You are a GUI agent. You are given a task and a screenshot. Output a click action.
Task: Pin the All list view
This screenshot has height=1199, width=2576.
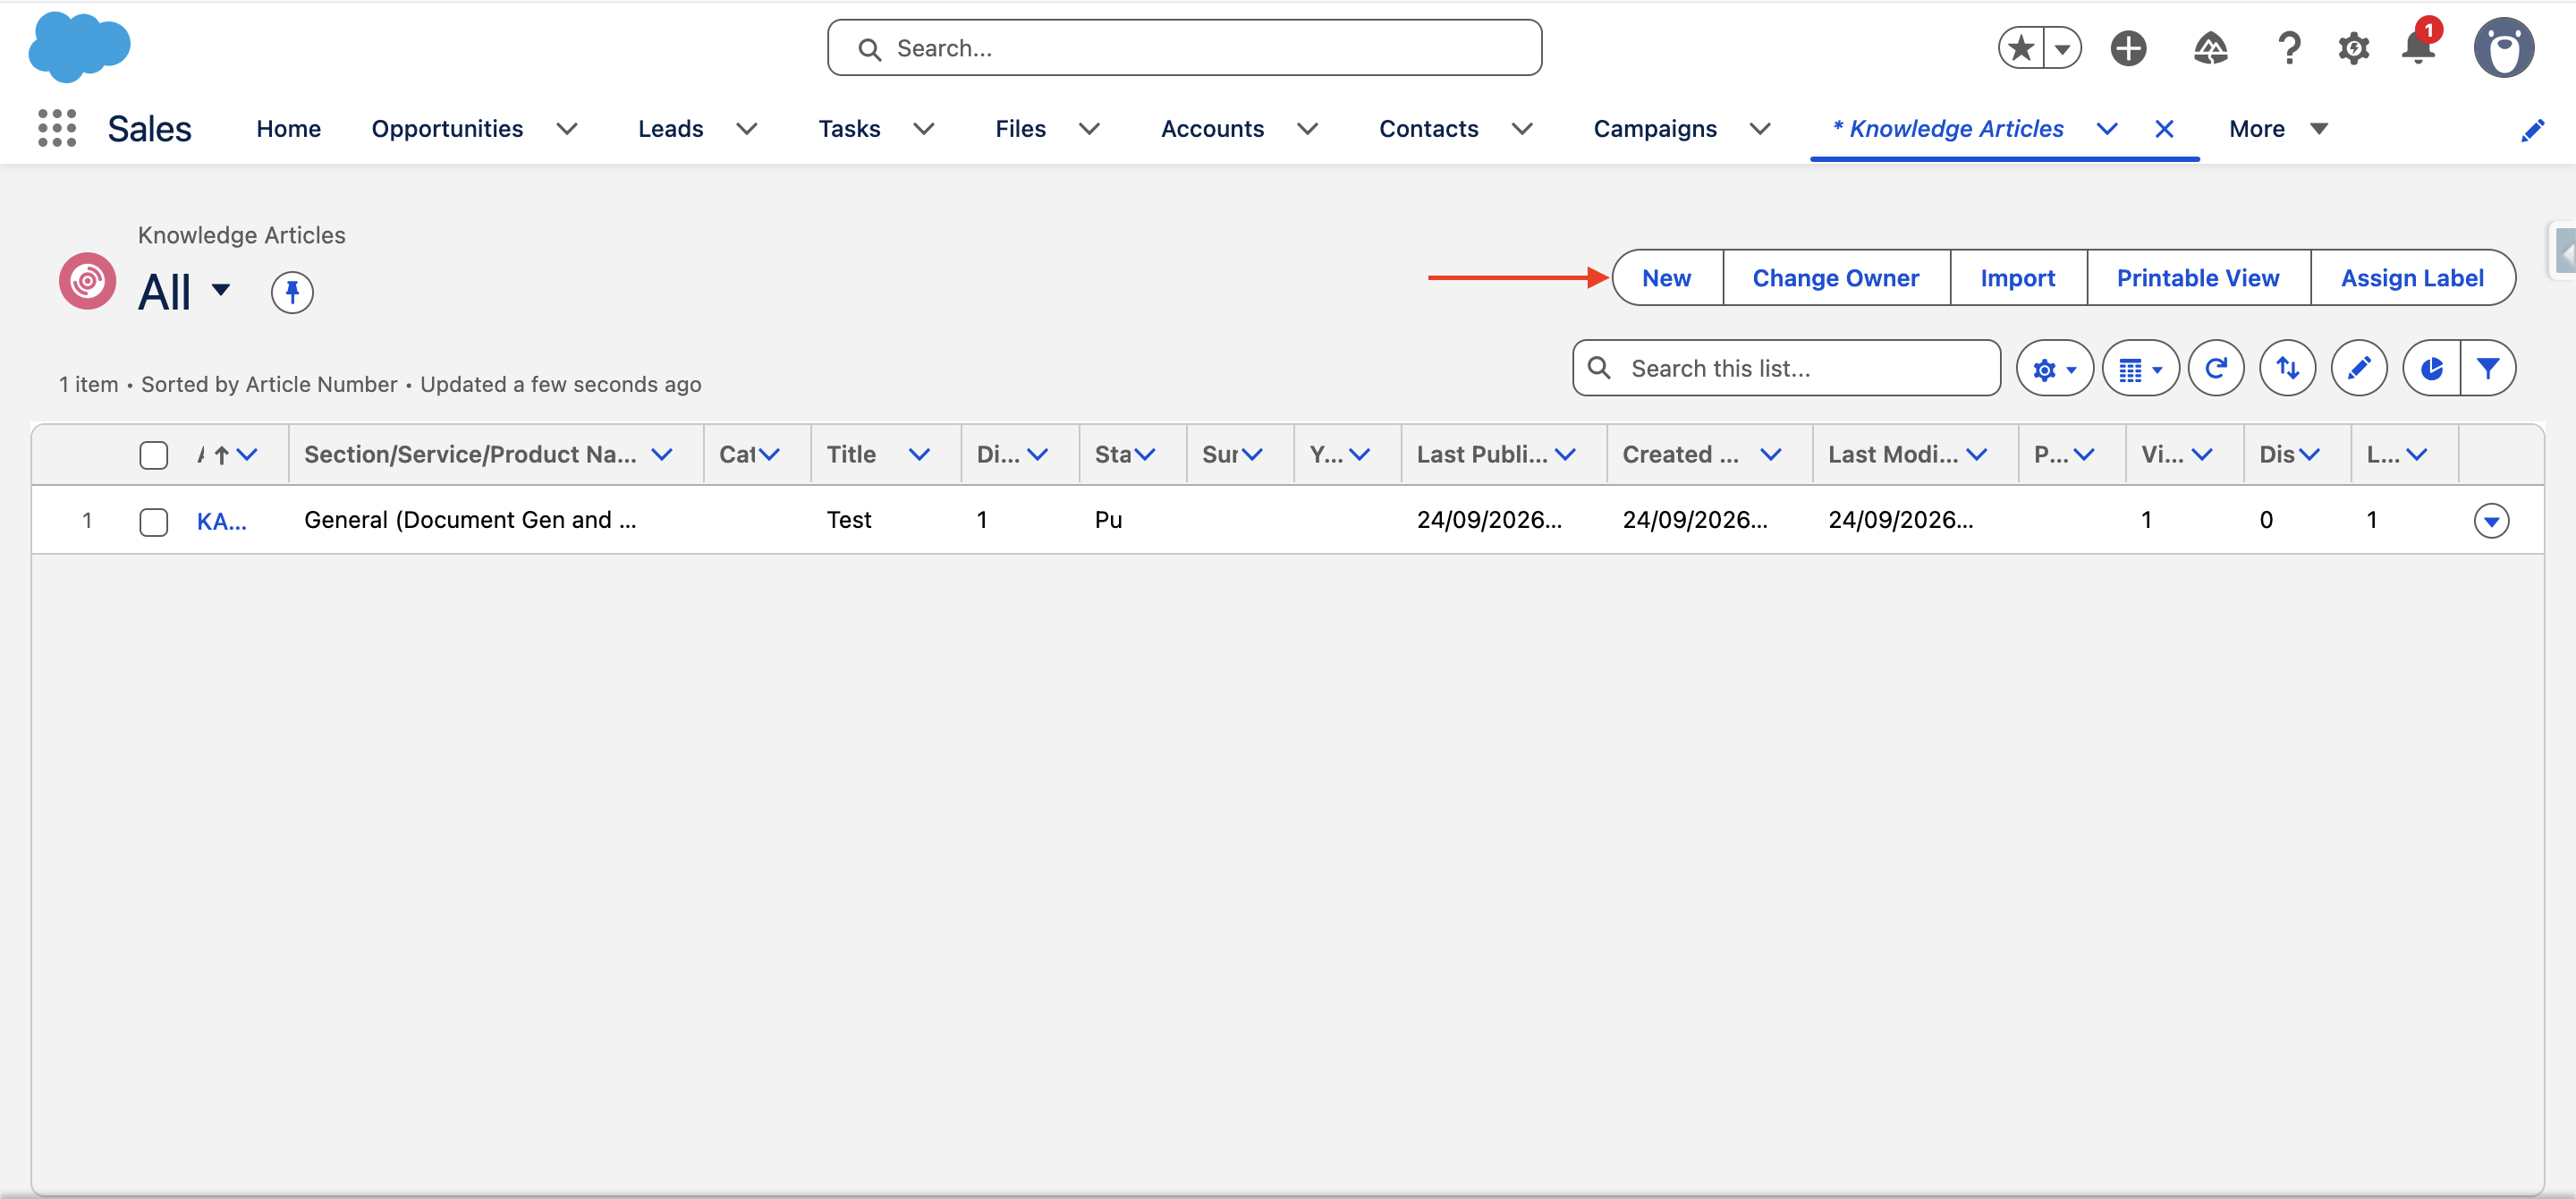(292, 292)
